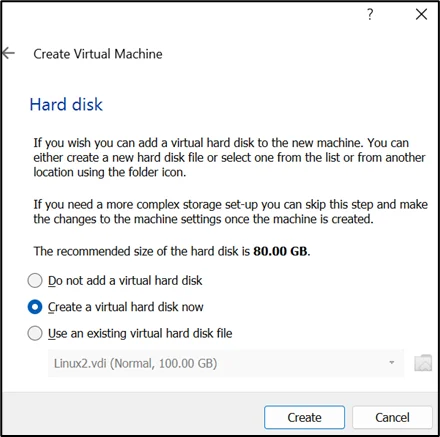Click the 'Use an existing virtual hard disk file' label text

coord(140,333)
